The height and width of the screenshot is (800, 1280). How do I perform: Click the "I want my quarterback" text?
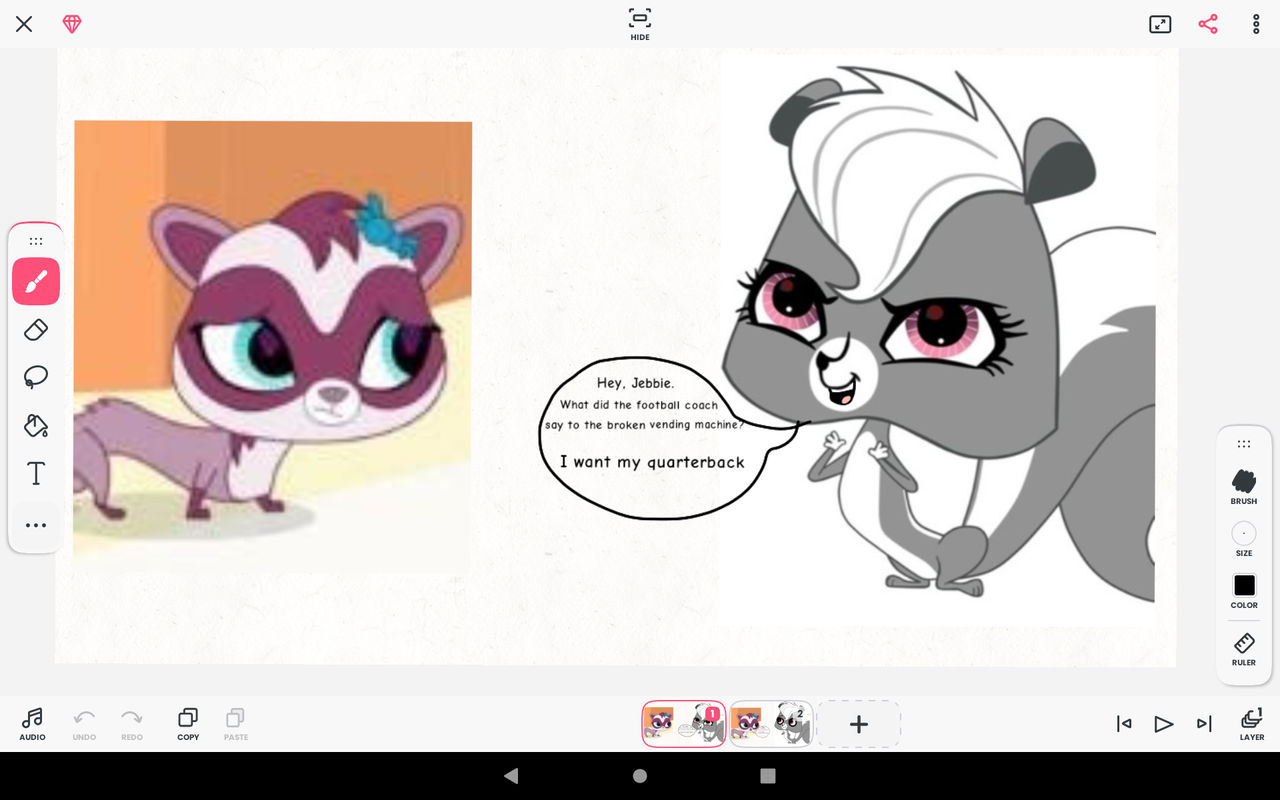pos(652,462)
